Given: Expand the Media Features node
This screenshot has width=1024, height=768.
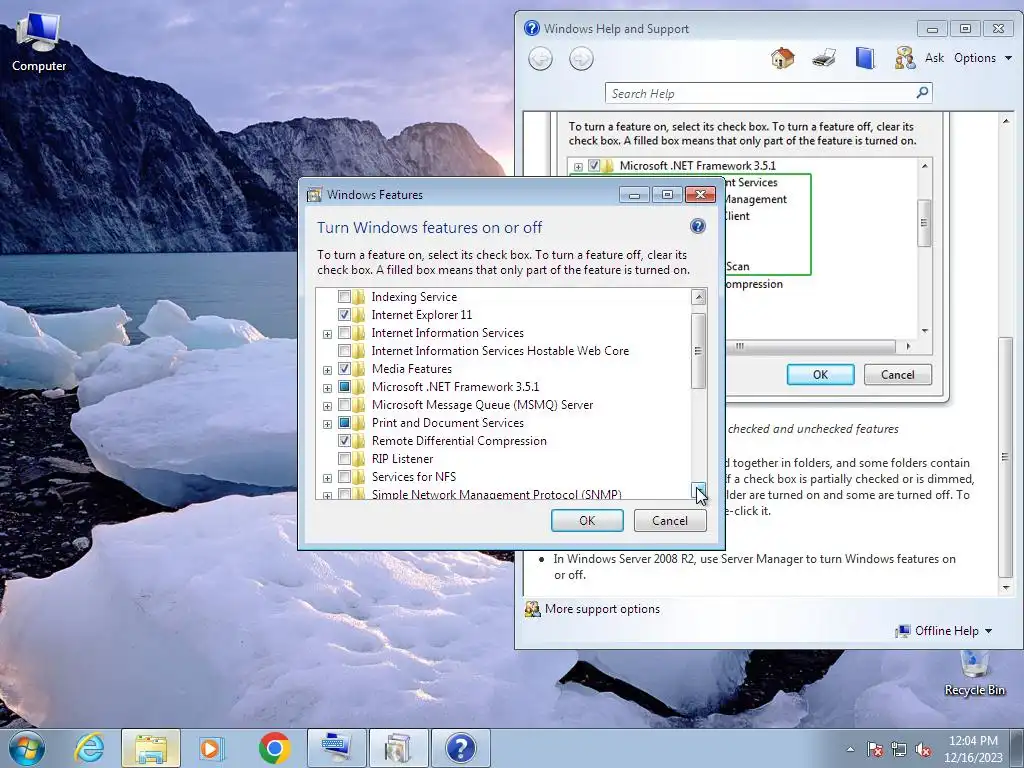Looking at the screenshot, I should (327, 370).
